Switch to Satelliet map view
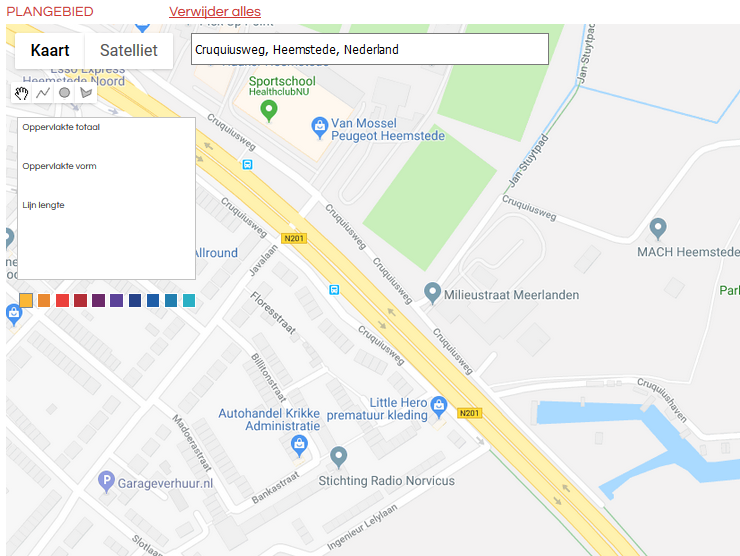The image size is (740, 556). [x=129, y=50]
